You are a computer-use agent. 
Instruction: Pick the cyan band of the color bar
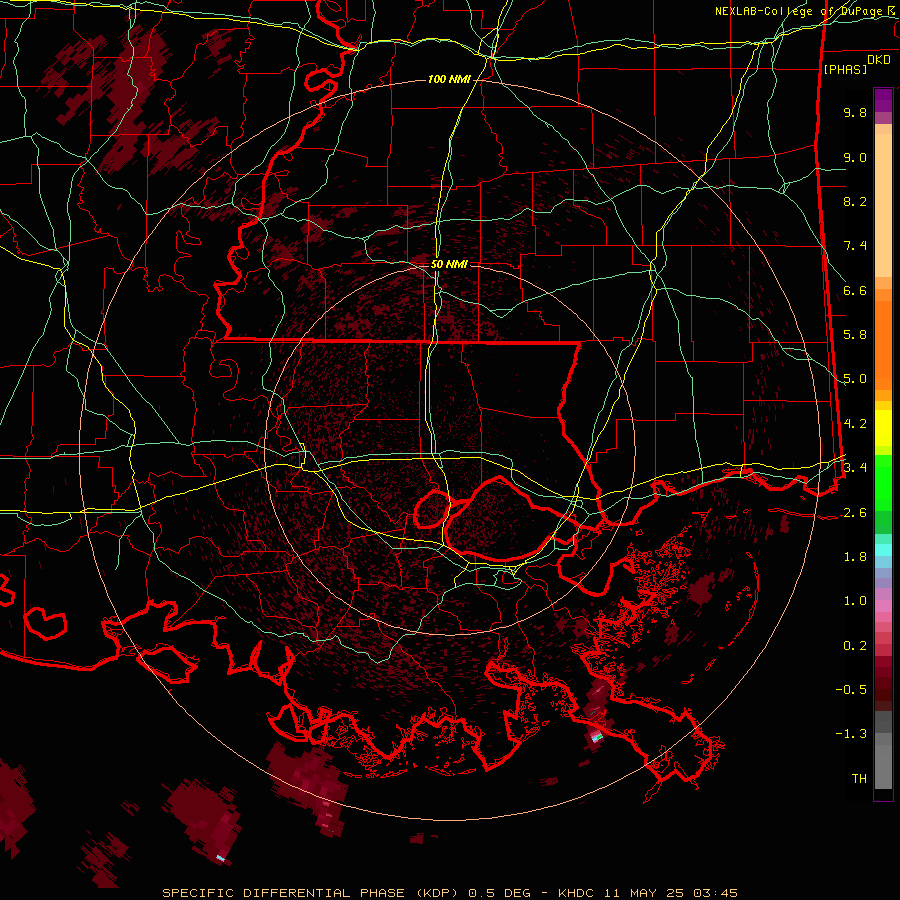(883, 550)
